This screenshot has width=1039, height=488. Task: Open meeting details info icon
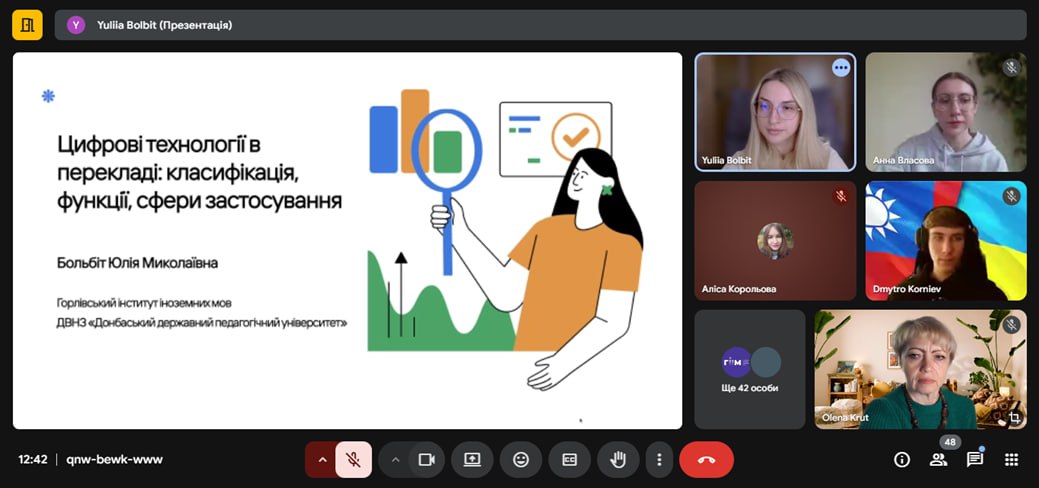tap(902, 459)
